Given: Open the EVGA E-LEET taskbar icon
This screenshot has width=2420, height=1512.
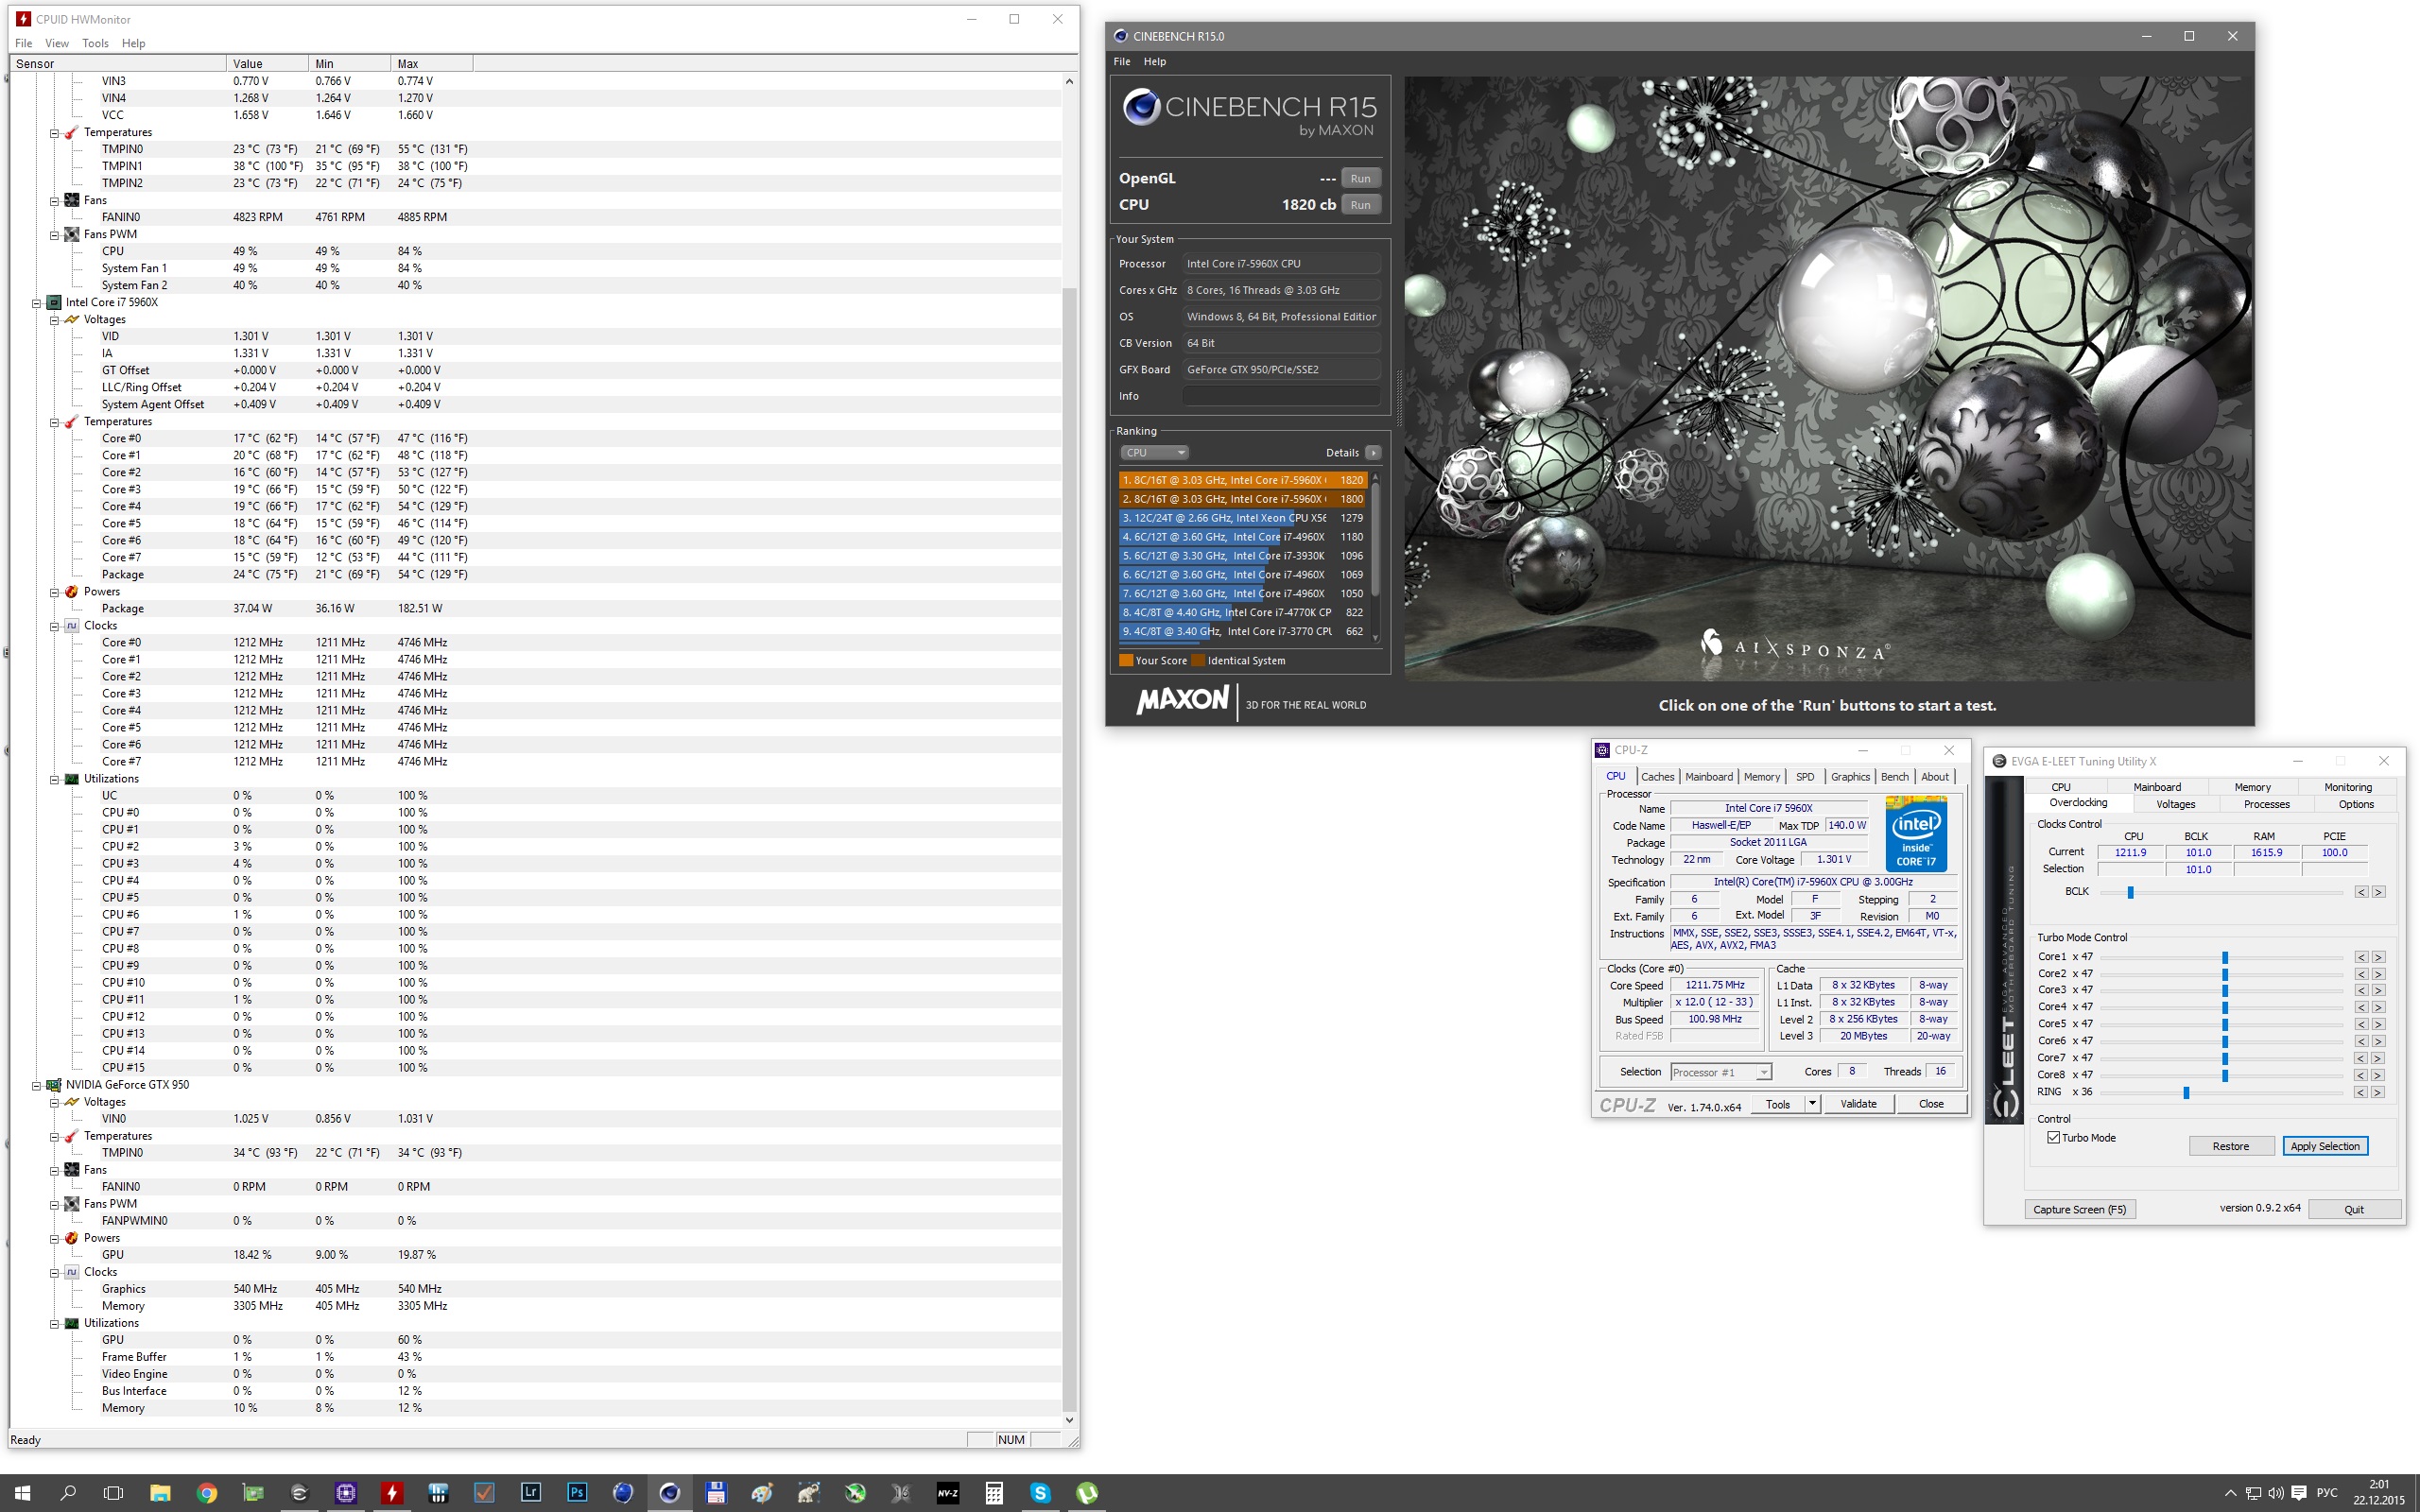Looking at the screenshot, I should 299,1493.
